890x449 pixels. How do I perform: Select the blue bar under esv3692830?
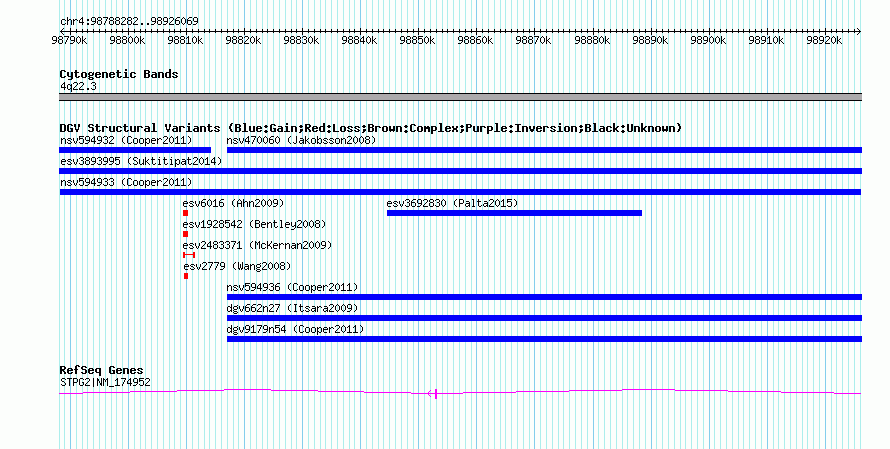pos(514,213)
